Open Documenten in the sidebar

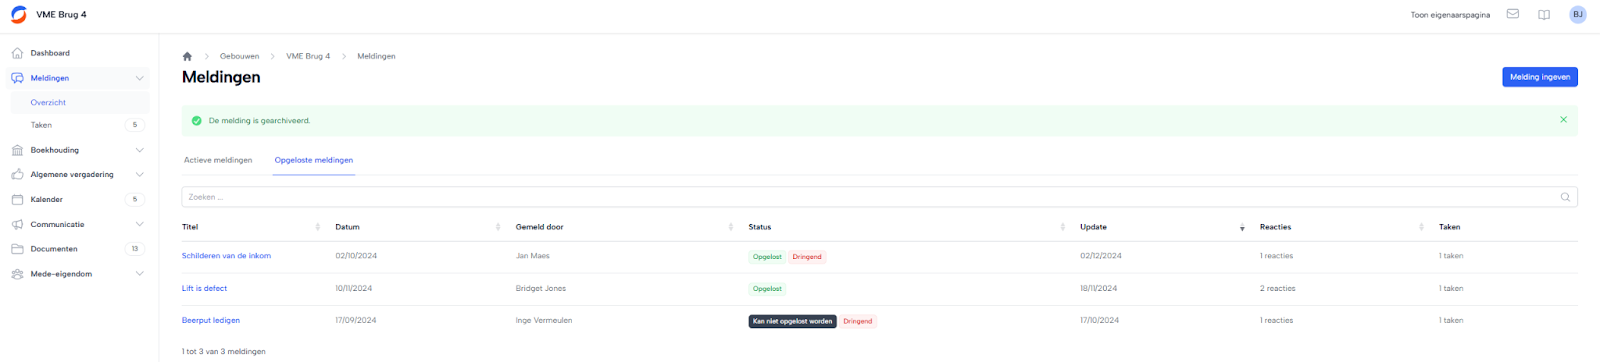(x=54, y=249)
